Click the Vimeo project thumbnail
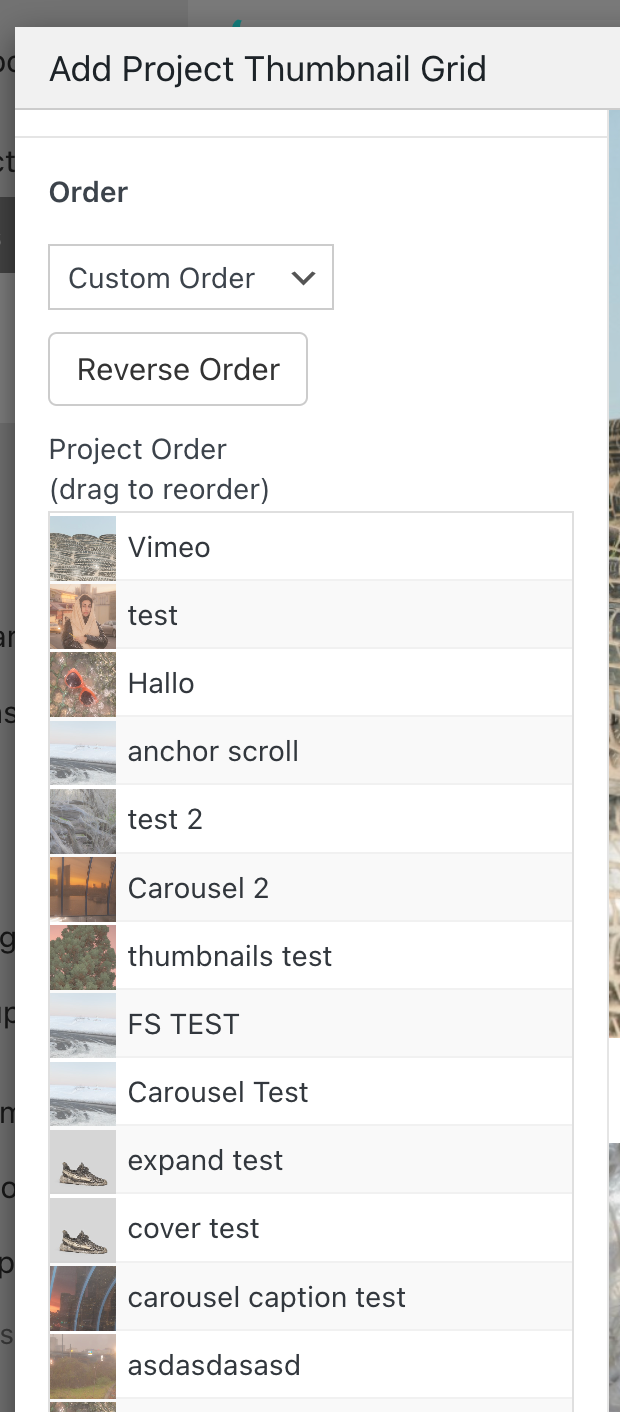Viewport: 620px width, 1412px height. (x=82, y=546)
